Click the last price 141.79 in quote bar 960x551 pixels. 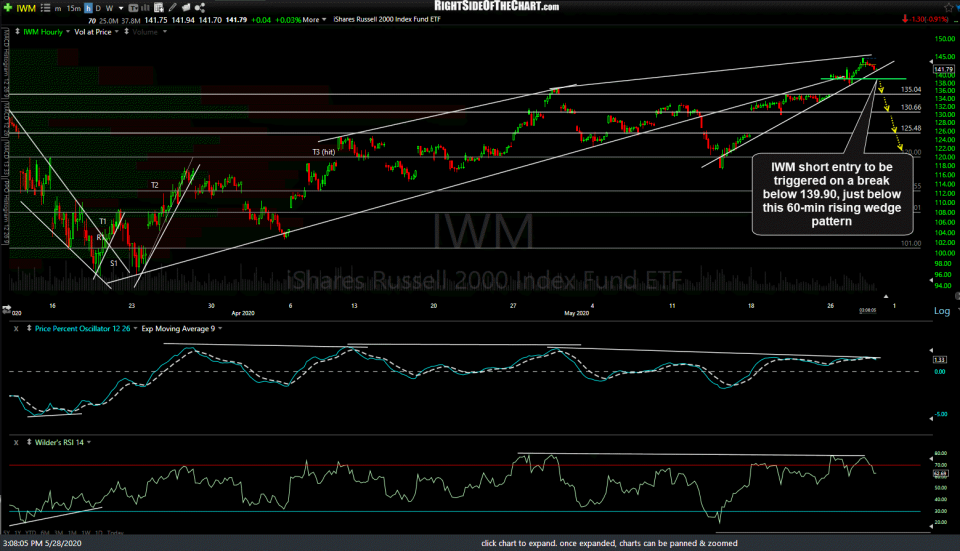[x=236, y=20]
